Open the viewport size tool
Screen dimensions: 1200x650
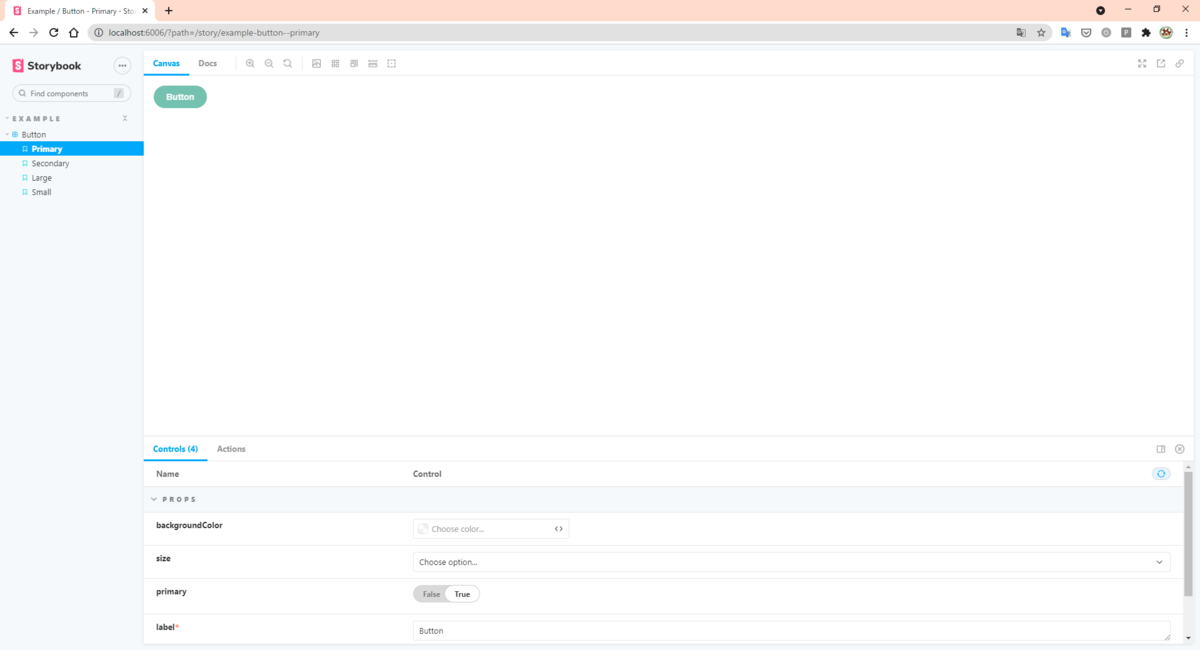coord(354,63)
